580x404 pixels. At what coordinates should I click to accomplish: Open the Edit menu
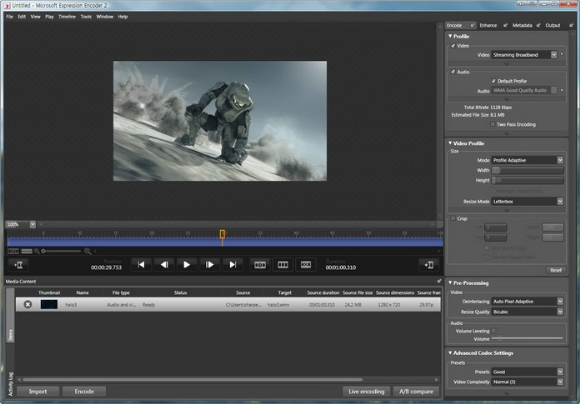[22, 17]
